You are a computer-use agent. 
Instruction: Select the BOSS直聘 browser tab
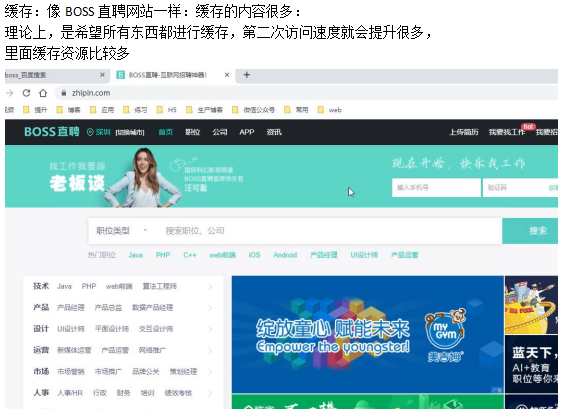(x=172, y=75)
